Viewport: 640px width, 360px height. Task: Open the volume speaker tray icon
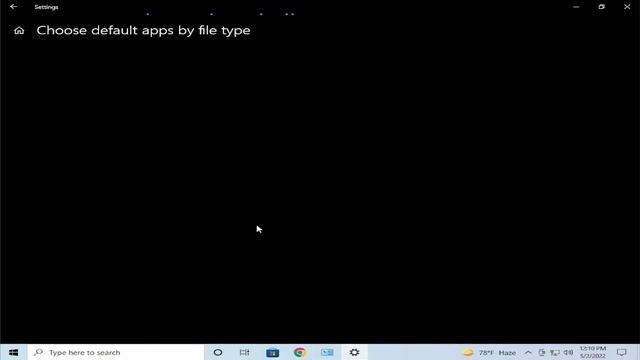coord(568,352)
